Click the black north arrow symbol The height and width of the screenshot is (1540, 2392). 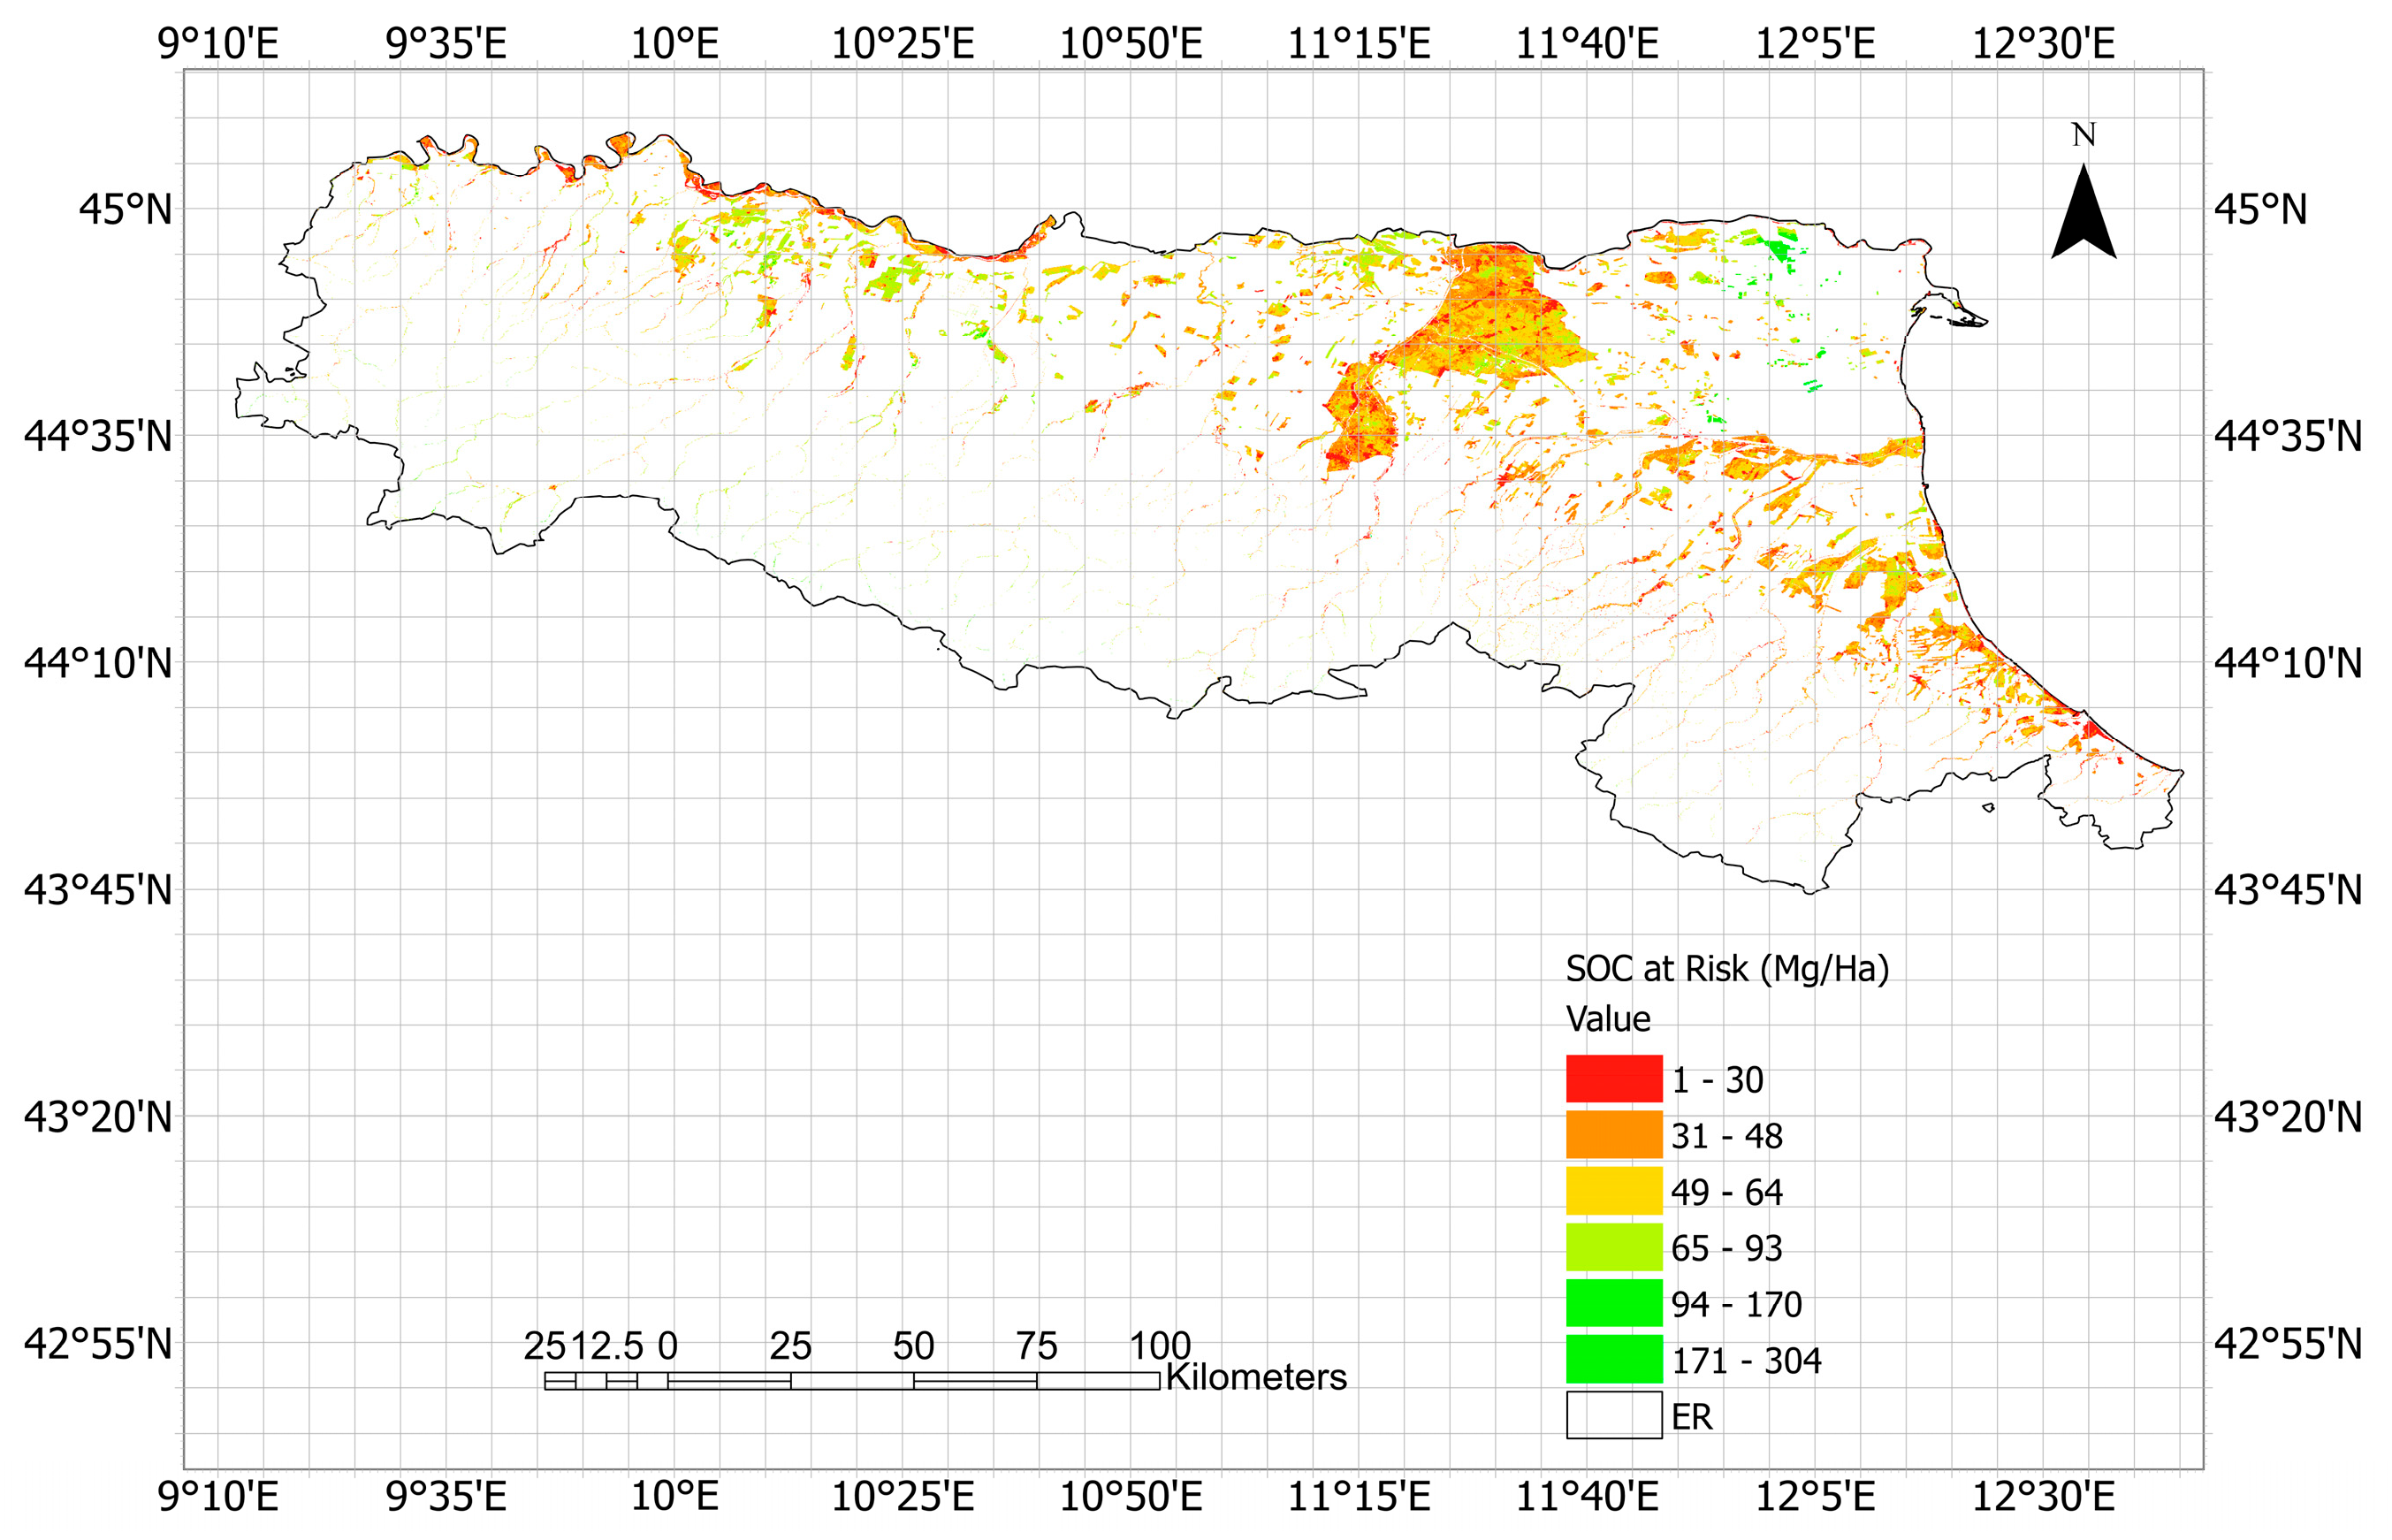point(2083,215)
